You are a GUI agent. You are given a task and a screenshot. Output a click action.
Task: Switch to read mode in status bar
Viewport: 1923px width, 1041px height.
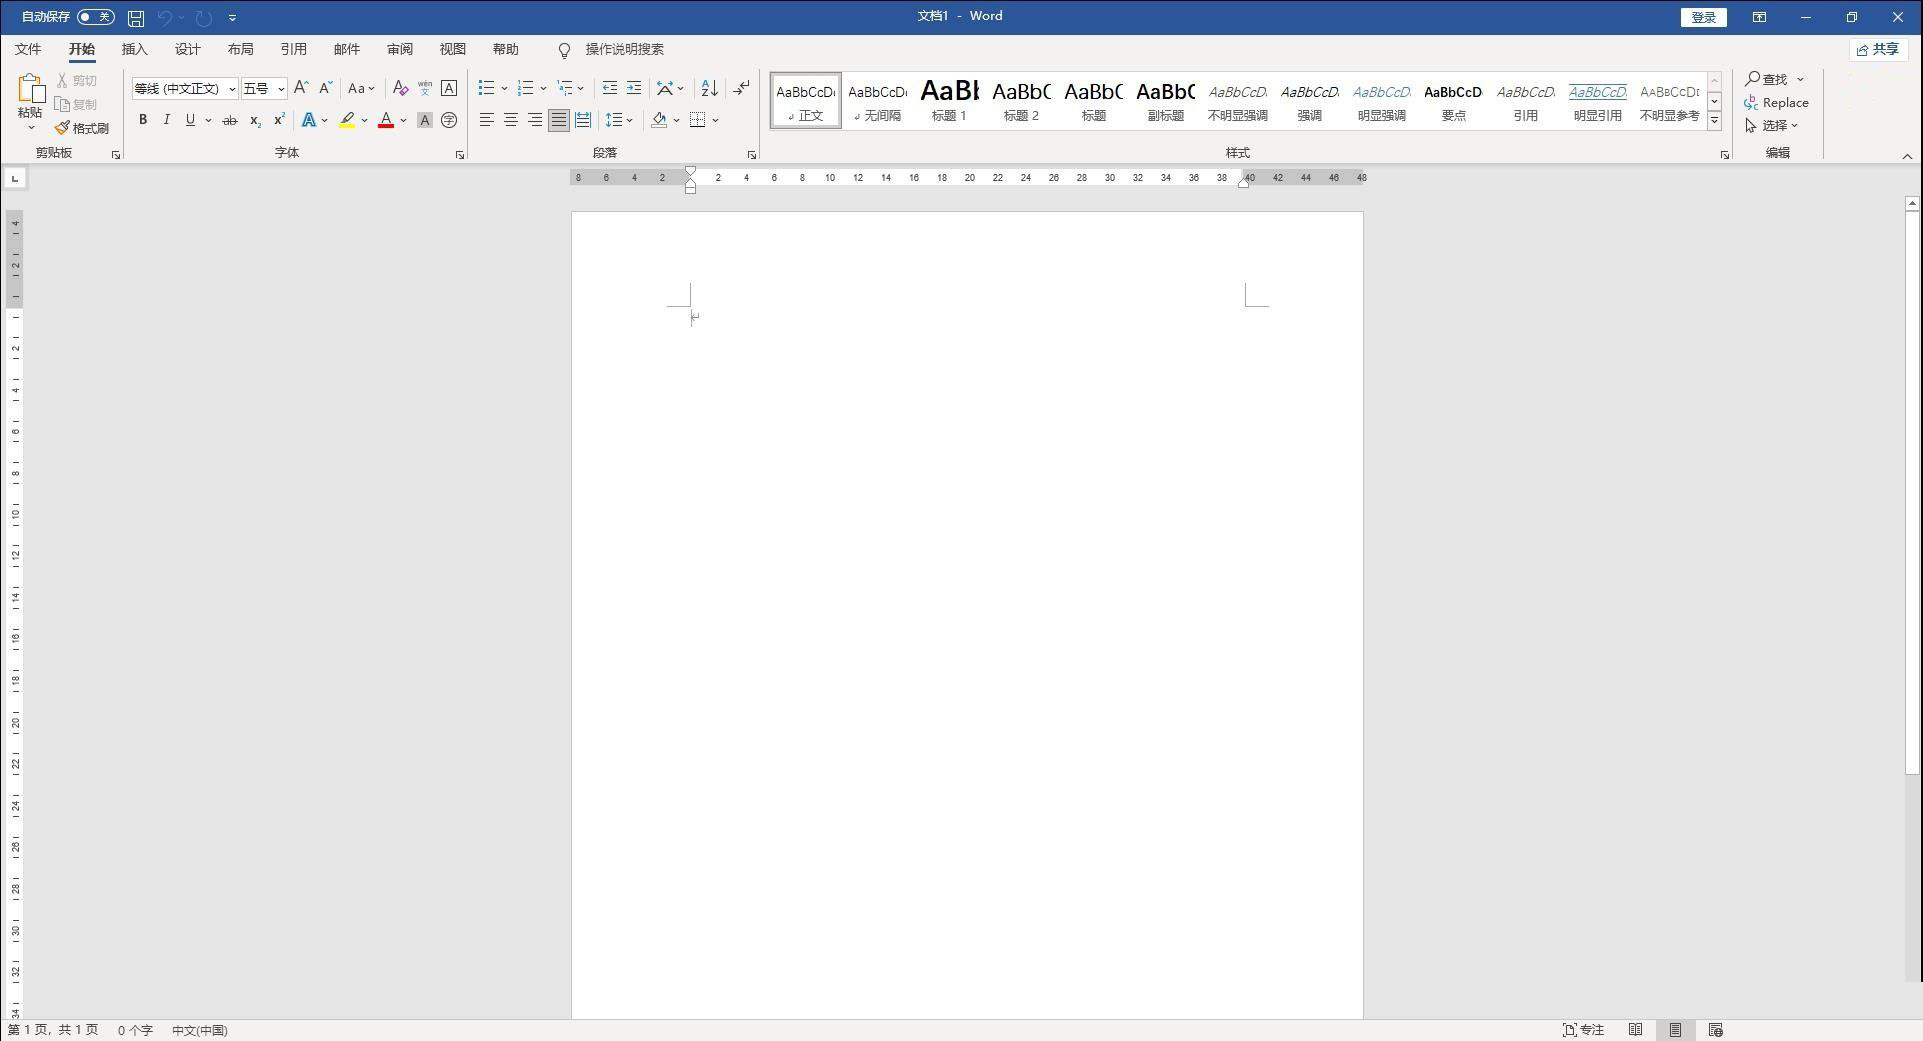[1637, 1029]
